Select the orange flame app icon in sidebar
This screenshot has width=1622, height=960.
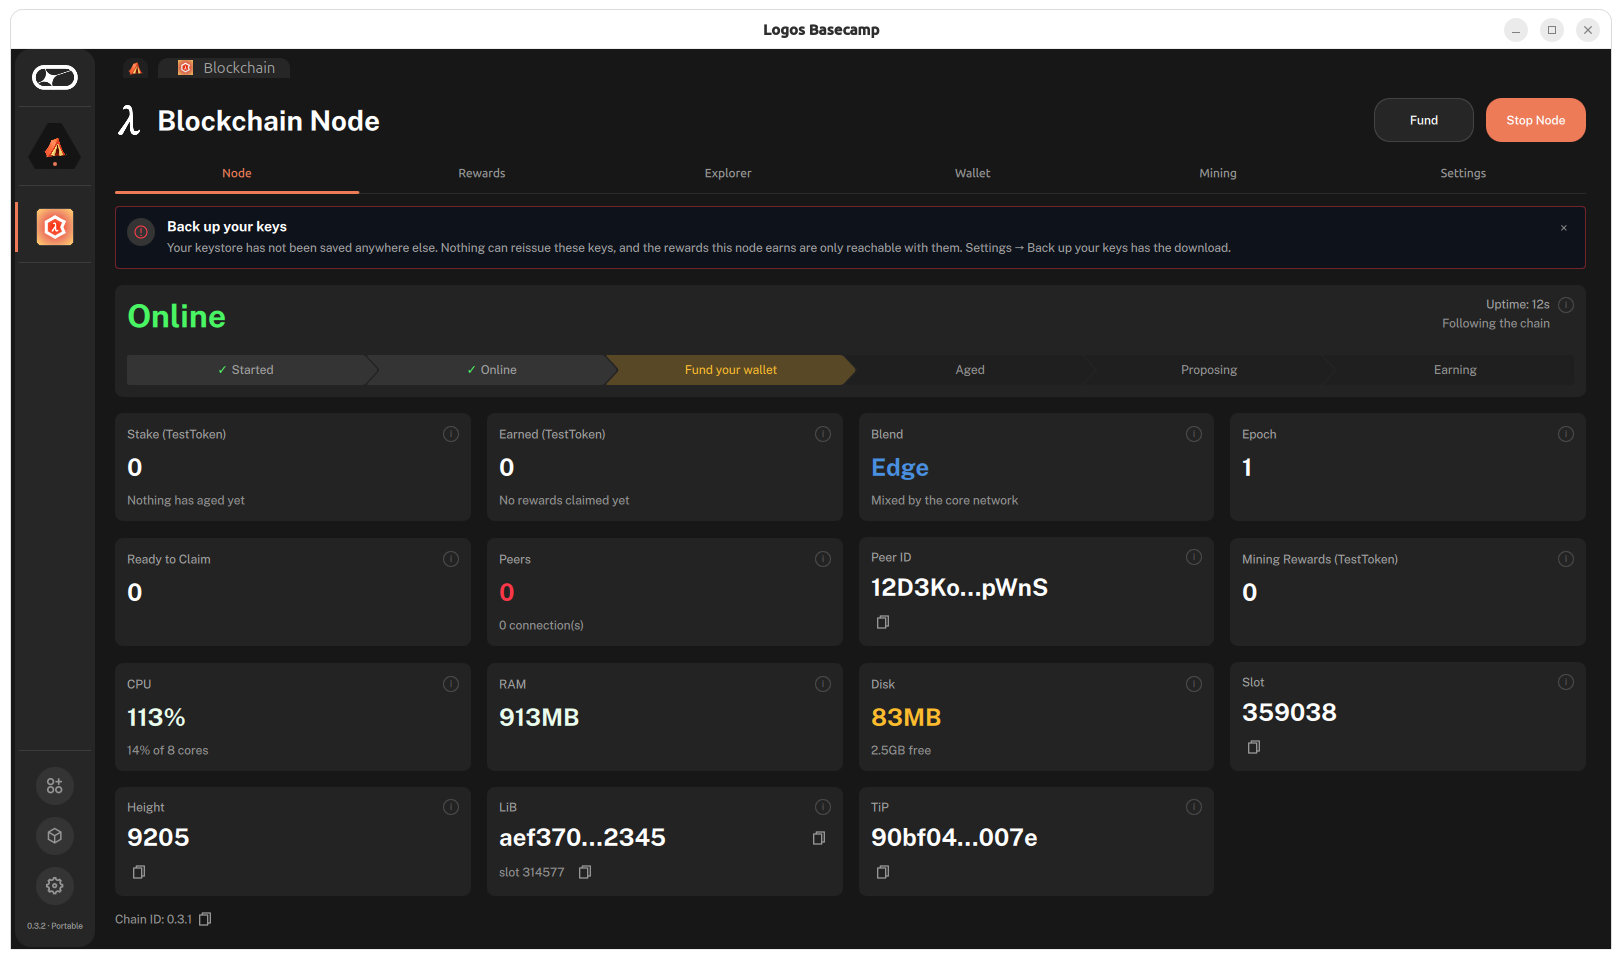(x=55, y=147)
